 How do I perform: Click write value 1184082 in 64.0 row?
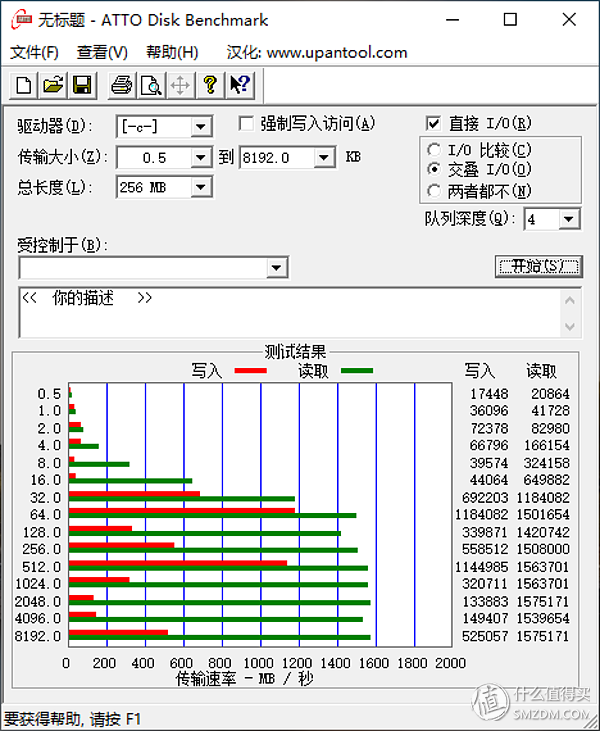point(482,515)
